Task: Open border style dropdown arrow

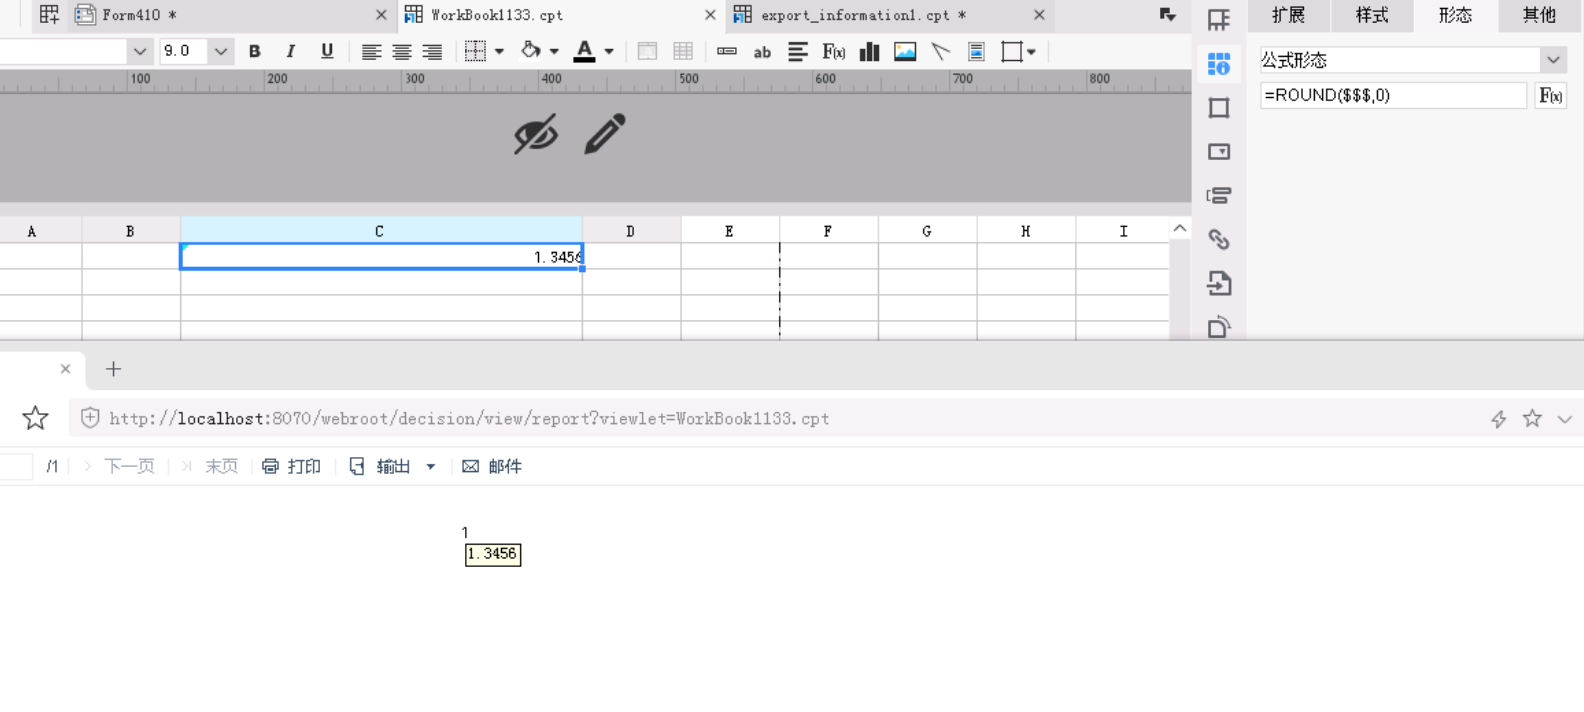Action: [x=499, y=51]
